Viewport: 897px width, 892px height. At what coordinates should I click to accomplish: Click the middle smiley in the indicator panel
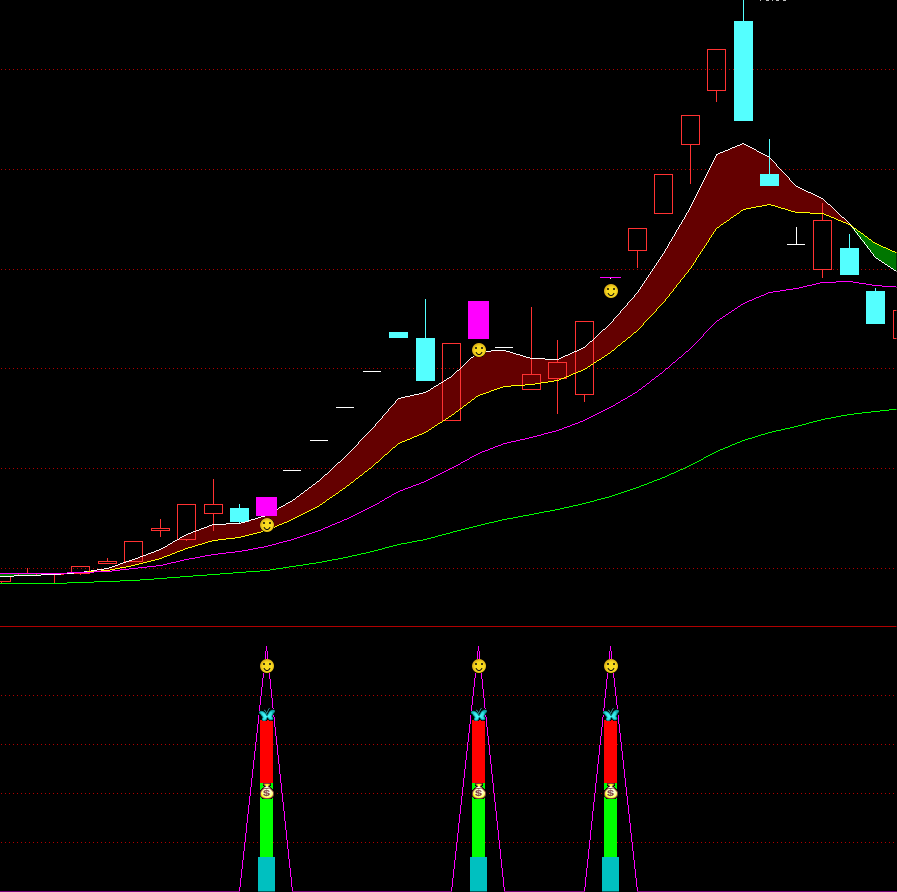click(x=479, y=666)
